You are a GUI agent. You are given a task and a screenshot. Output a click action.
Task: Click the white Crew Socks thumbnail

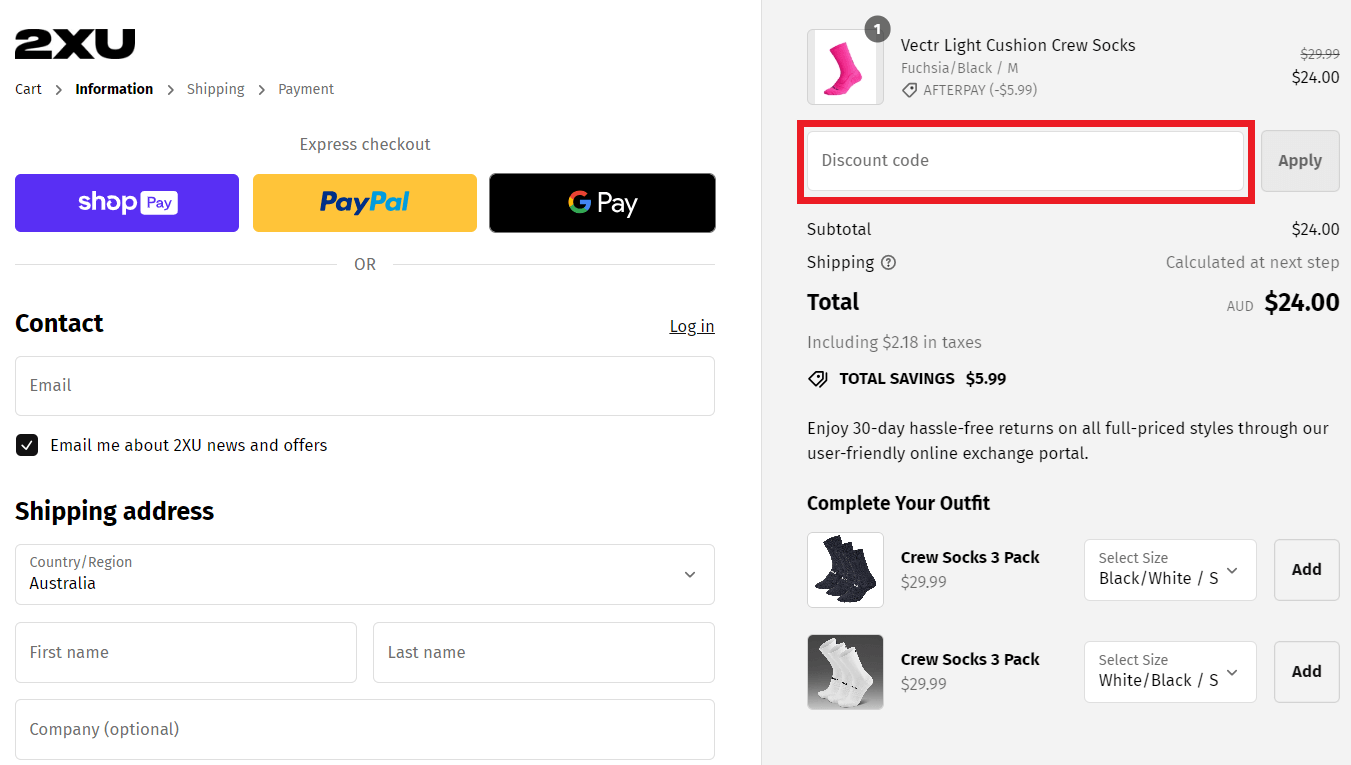click(x=845, y=672)
